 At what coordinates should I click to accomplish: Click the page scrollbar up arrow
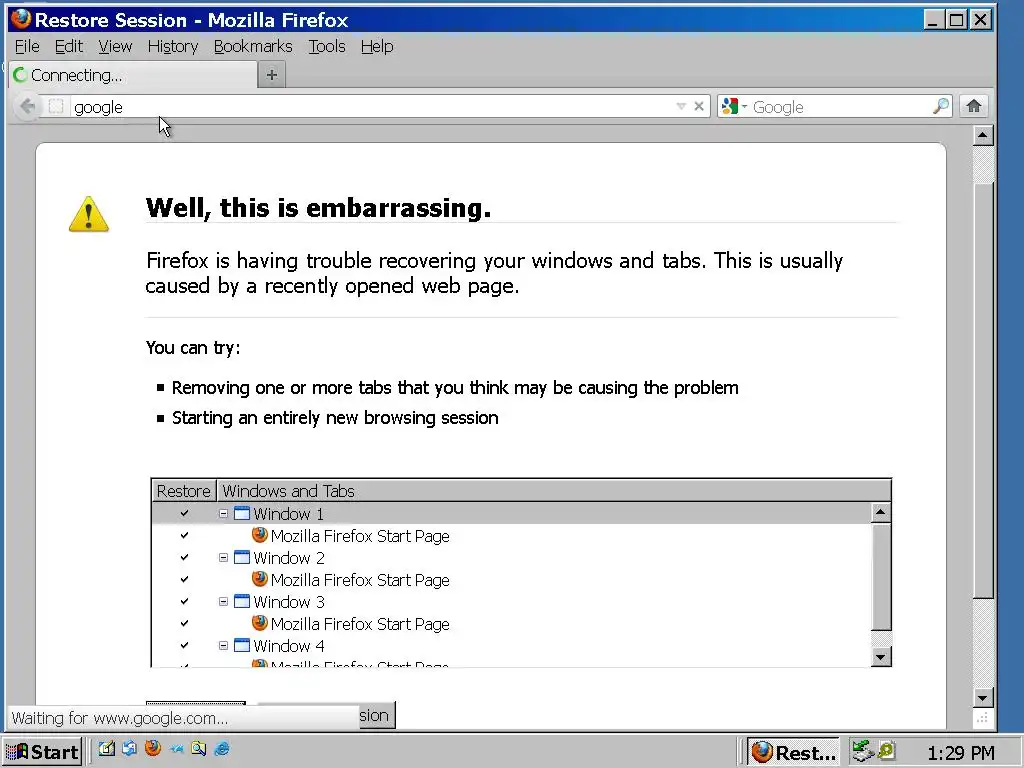pyautogui.click(x=983, y=135)
